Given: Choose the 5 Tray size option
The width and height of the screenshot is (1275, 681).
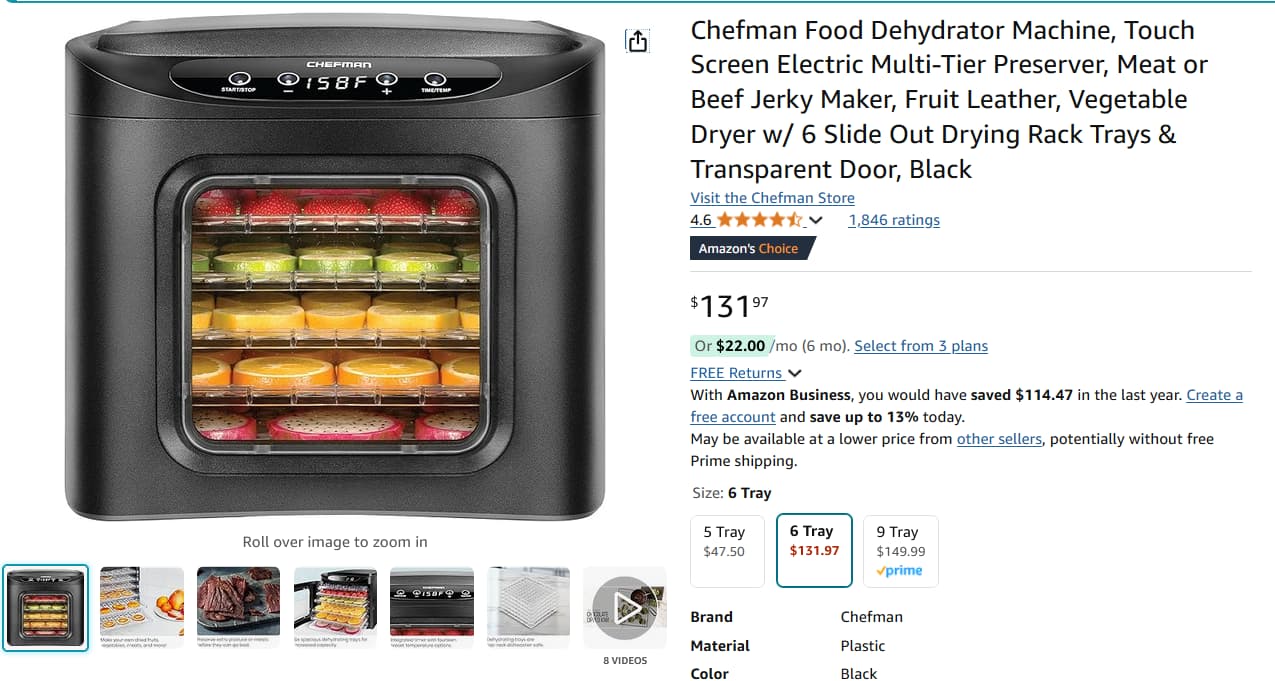Looking at the screenshot, I should click(727, 551).
